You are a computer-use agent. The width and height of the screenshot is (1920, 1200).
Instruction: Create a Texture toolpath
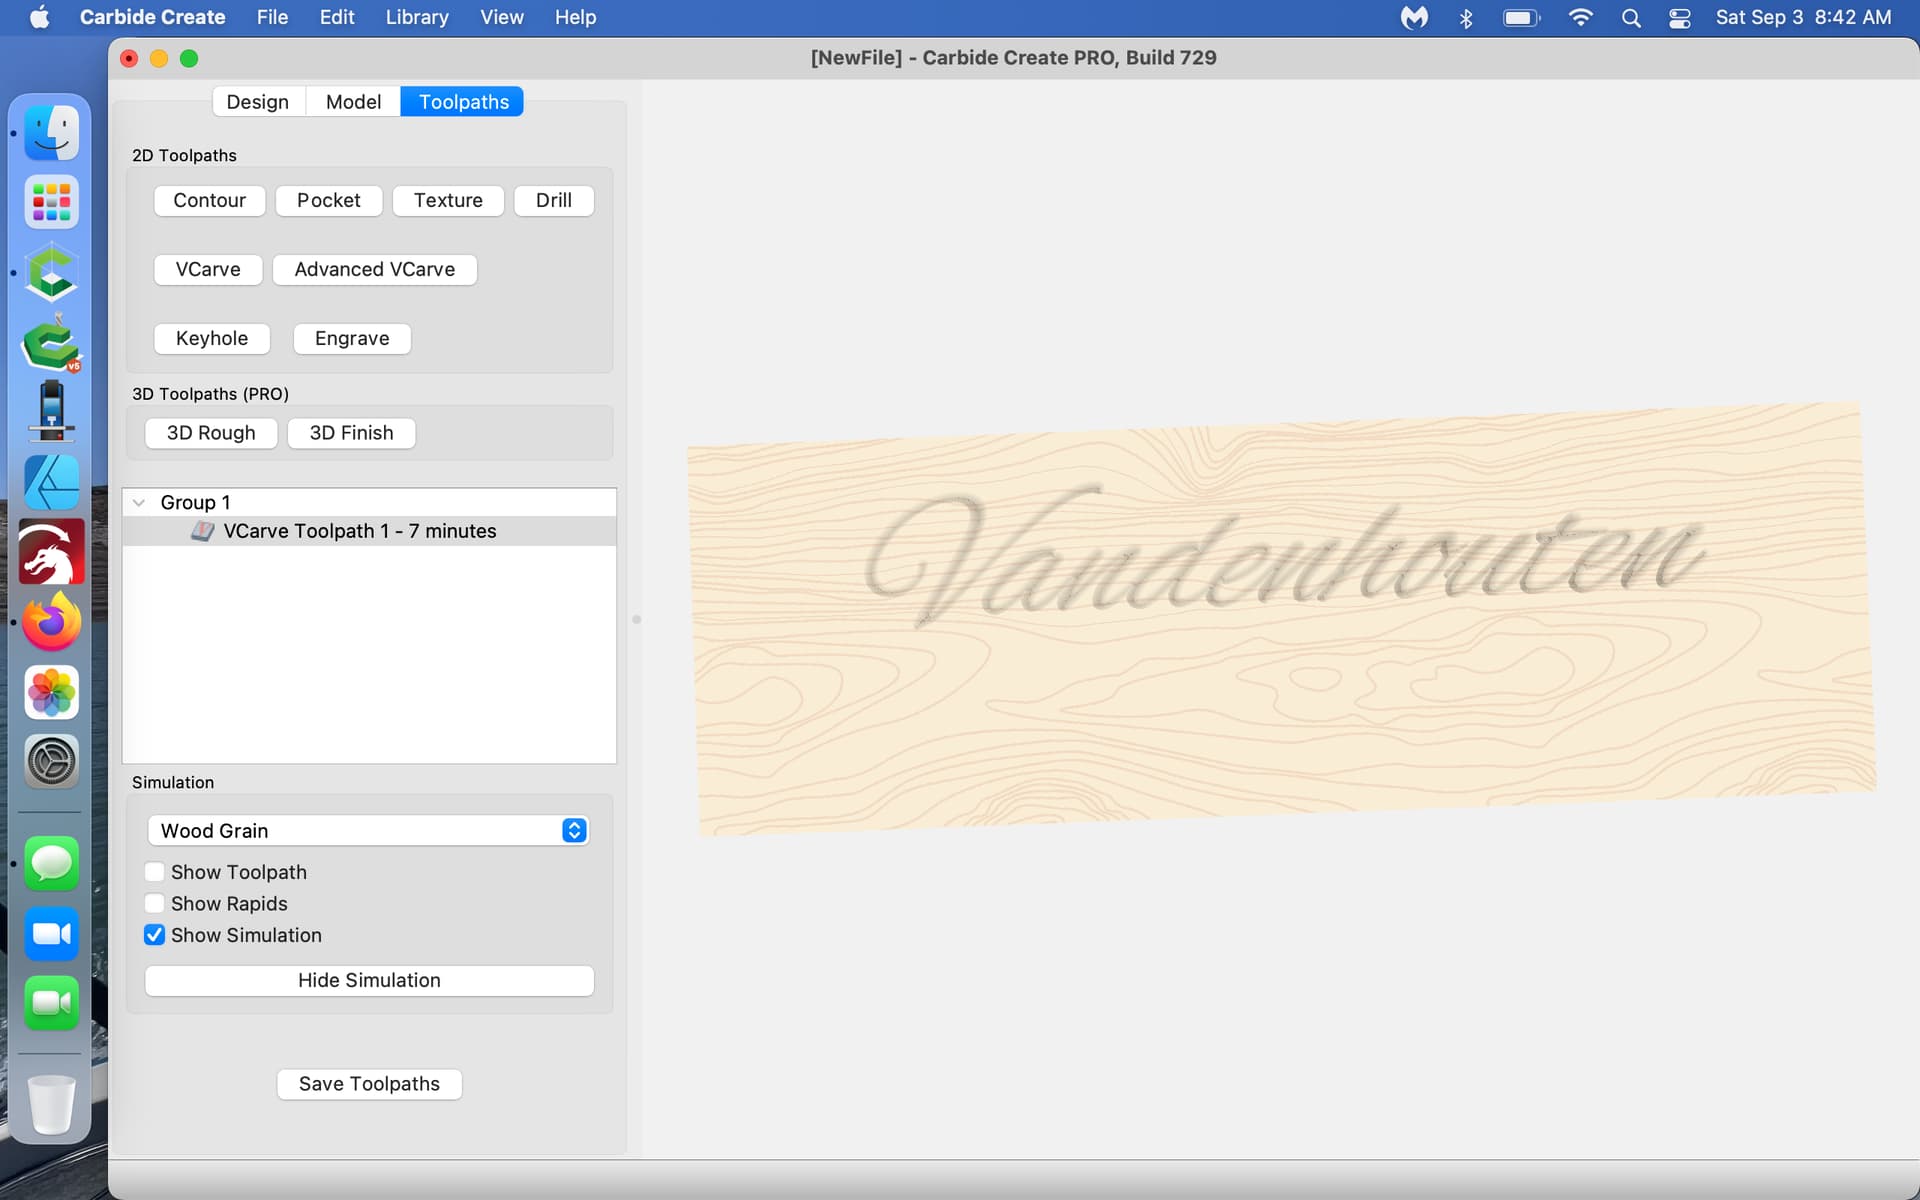[x=448, y=200]
